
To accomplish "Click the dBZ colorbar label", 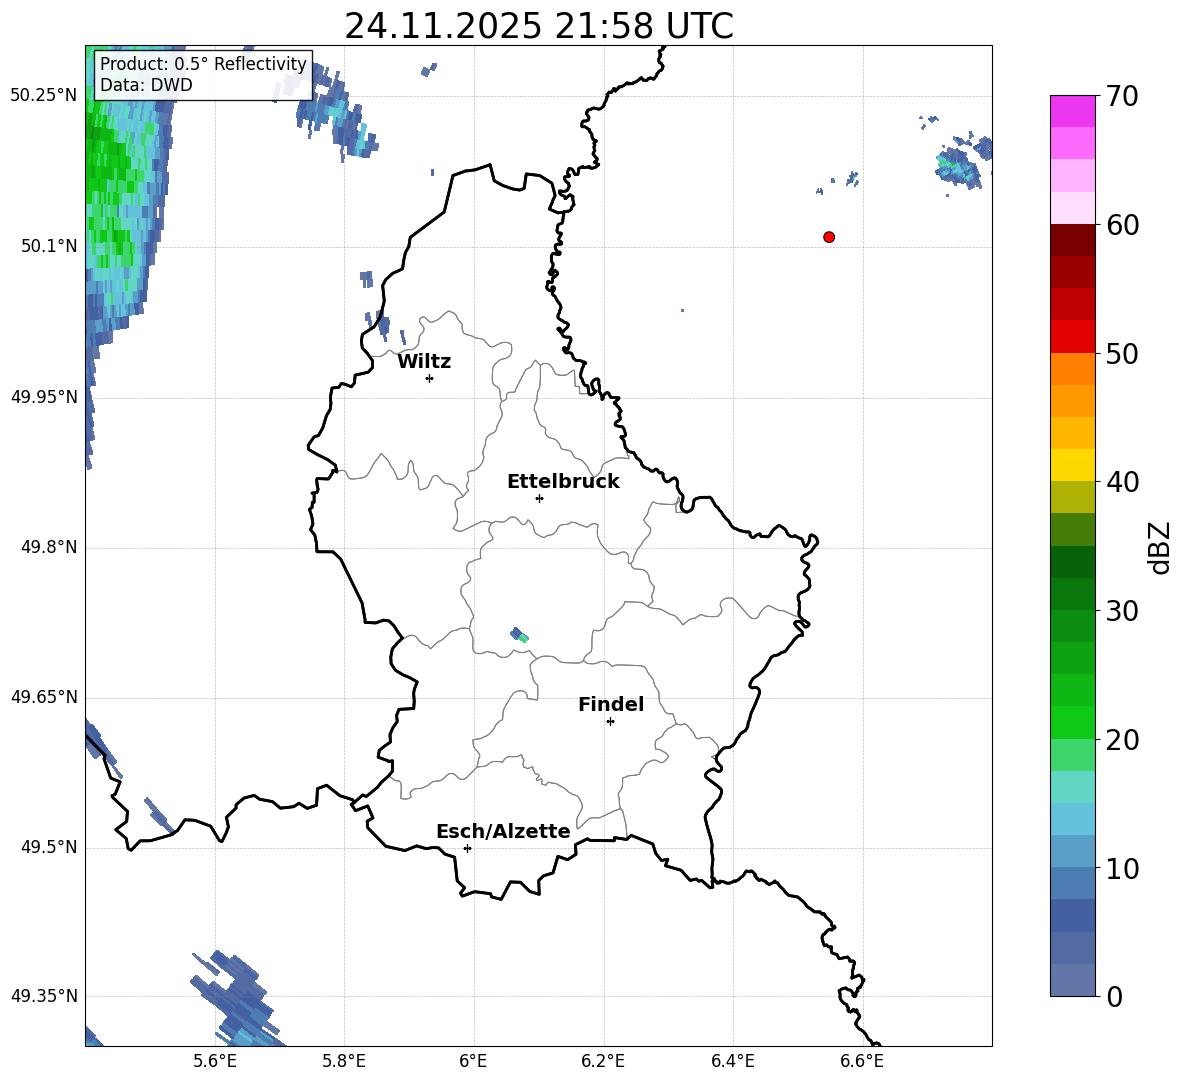I will (1159, 547).
